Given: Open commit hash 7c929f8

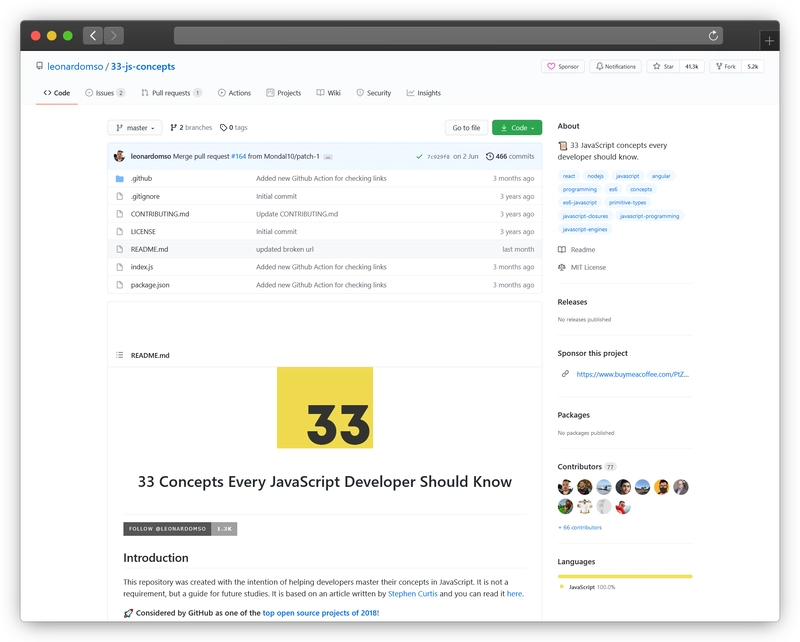Looking at the screenshot, I should (x=438, y=157).
